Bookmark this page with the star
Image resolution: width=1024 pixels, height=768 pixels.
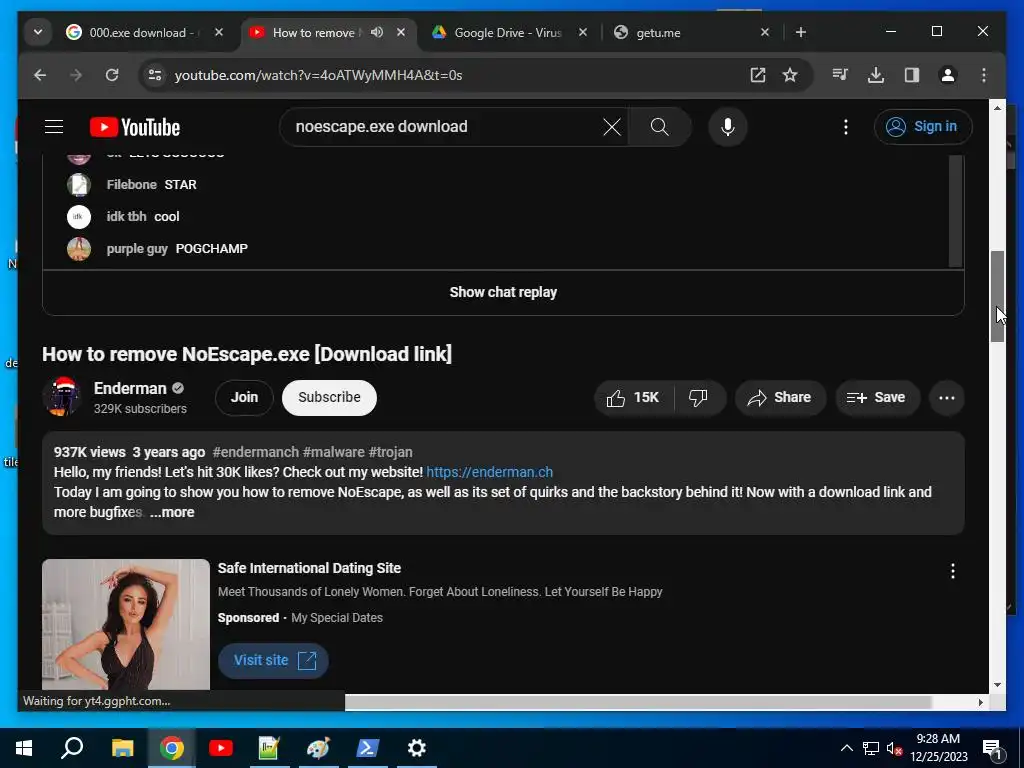coord(790,75)
